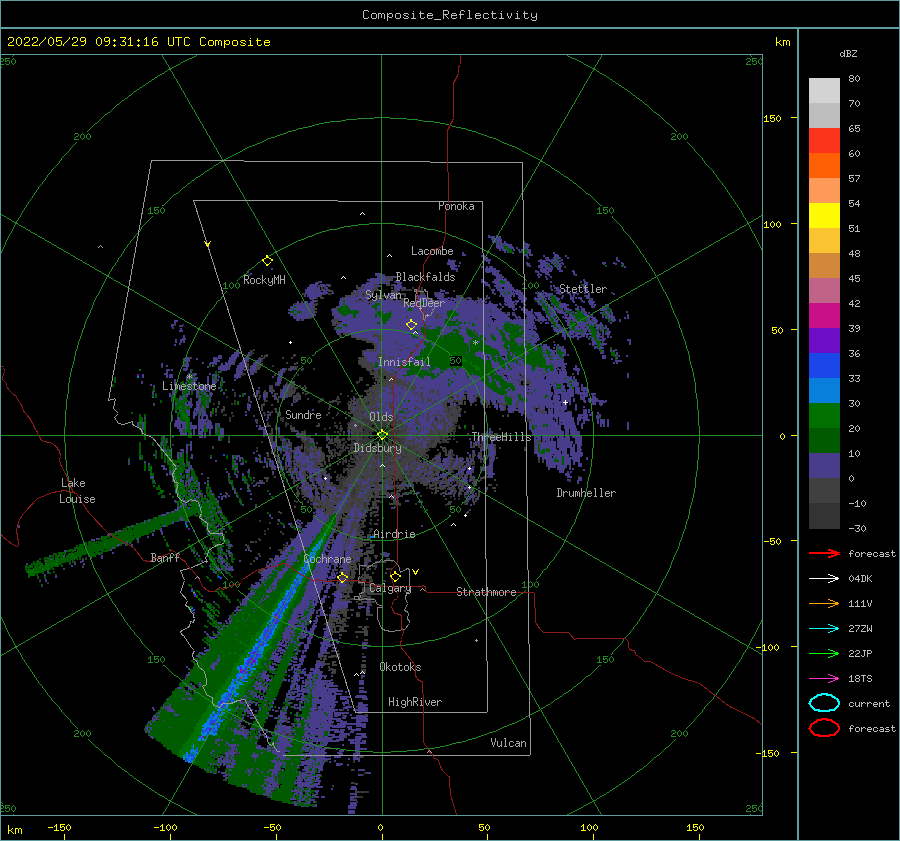
Task: Click the yellow diamond marker above Calgary label
Action: click(x=395, y=576)
